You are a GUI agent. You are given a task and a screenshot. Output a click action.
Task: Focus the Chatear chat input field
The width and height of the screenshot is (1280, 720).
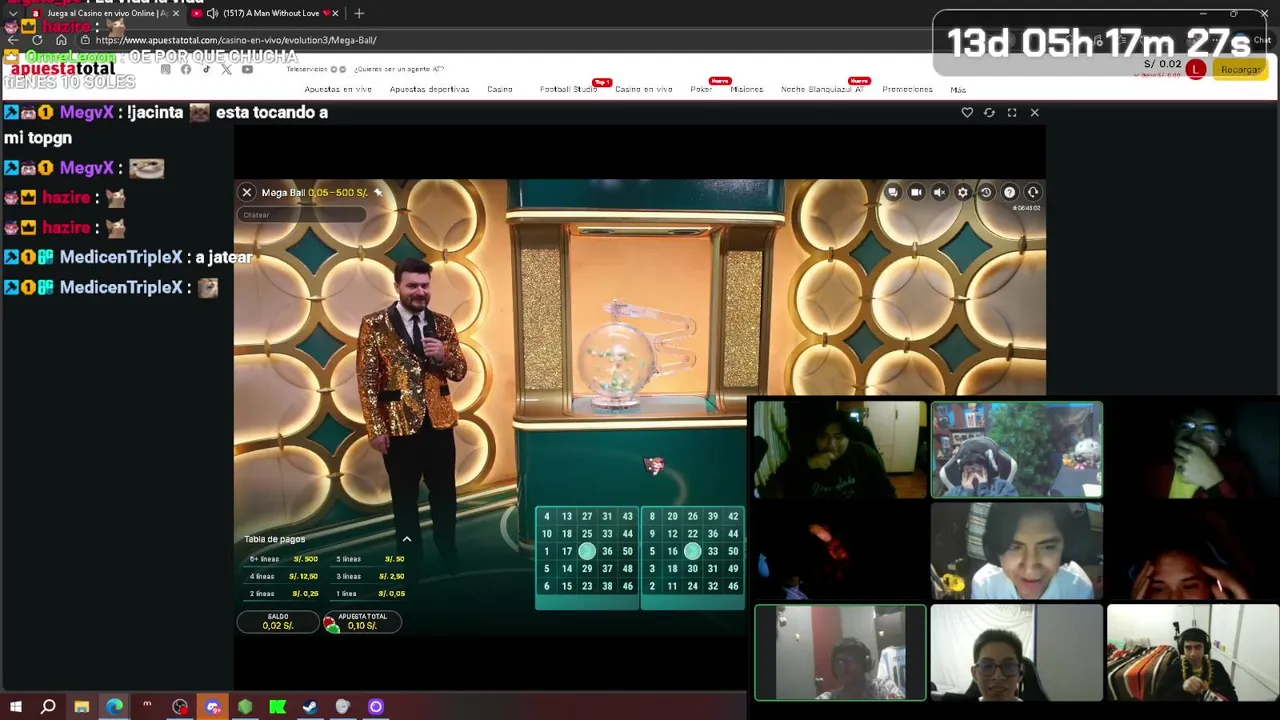tap(303, 215)
